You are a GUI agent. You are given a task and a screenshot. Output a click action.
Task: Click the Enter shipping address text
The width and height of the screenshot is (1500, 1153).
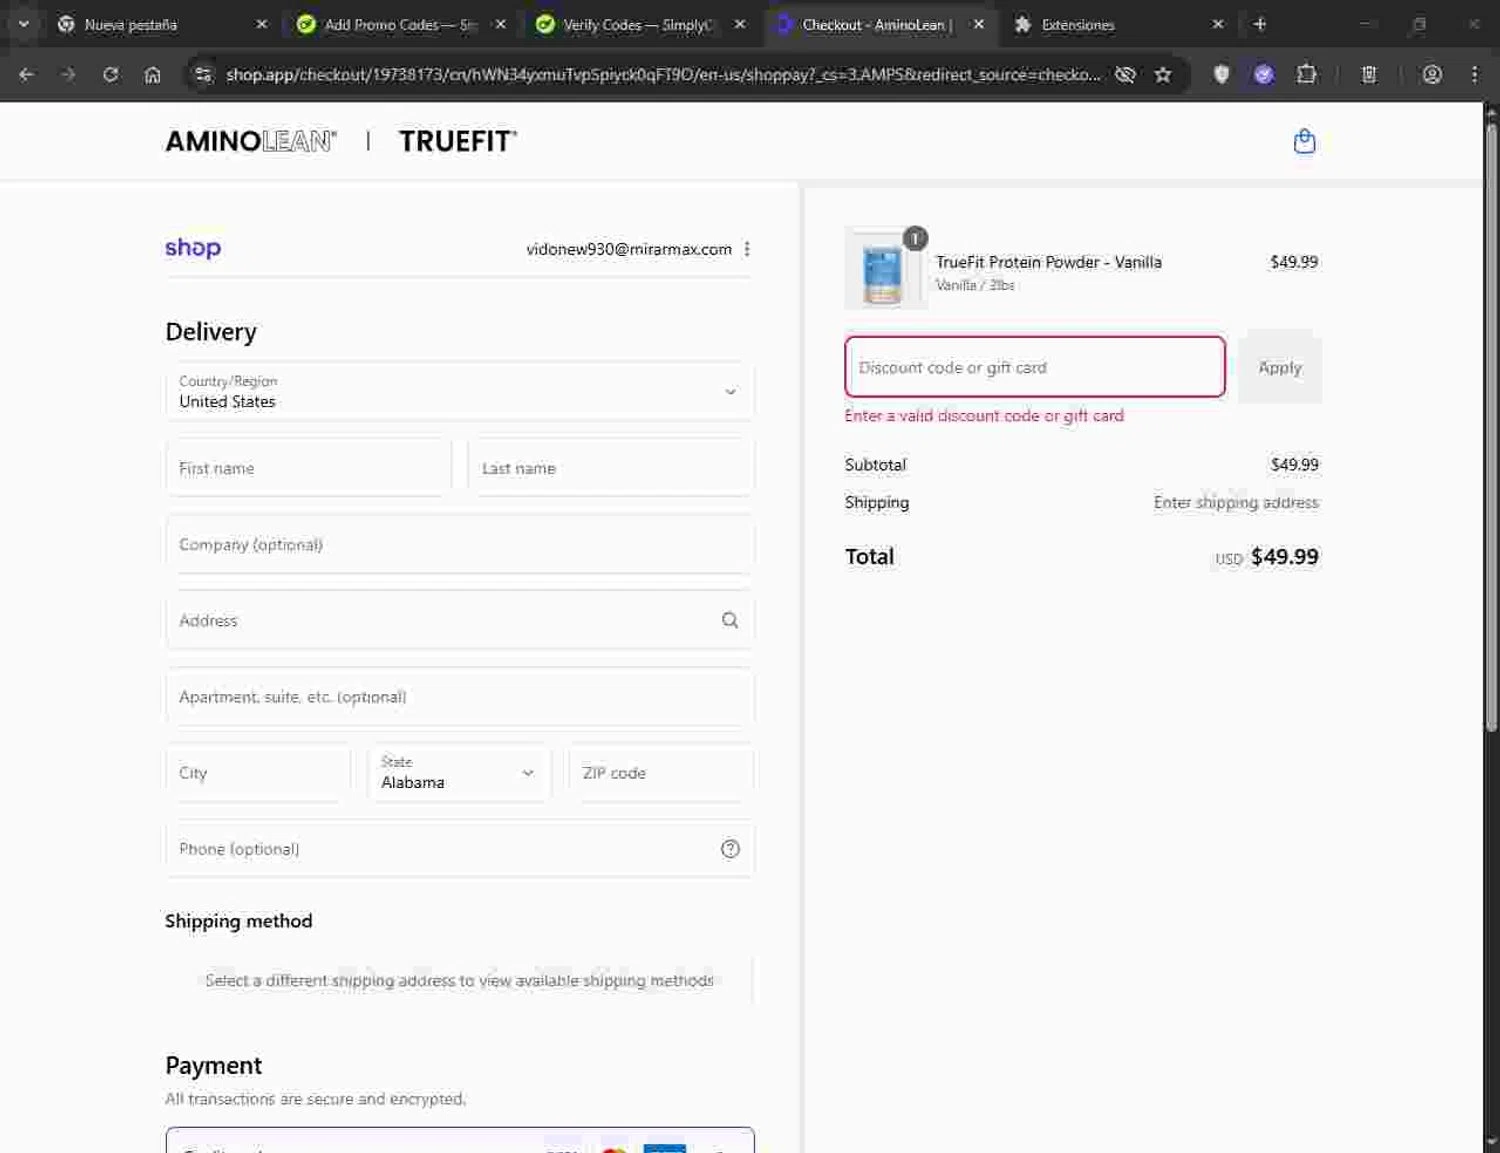(1236, 502)
